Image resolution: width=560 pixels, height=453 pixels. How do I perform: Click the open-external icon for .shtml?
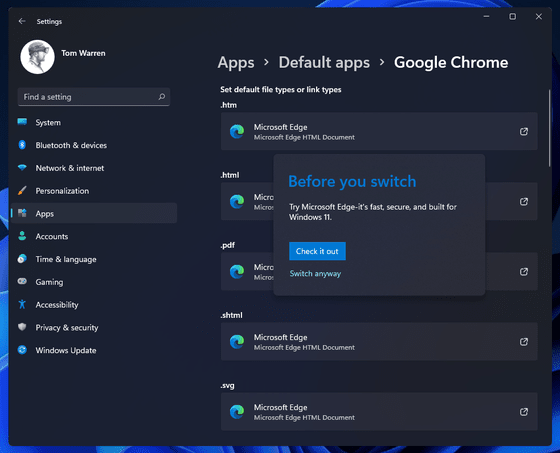(524, 342)
